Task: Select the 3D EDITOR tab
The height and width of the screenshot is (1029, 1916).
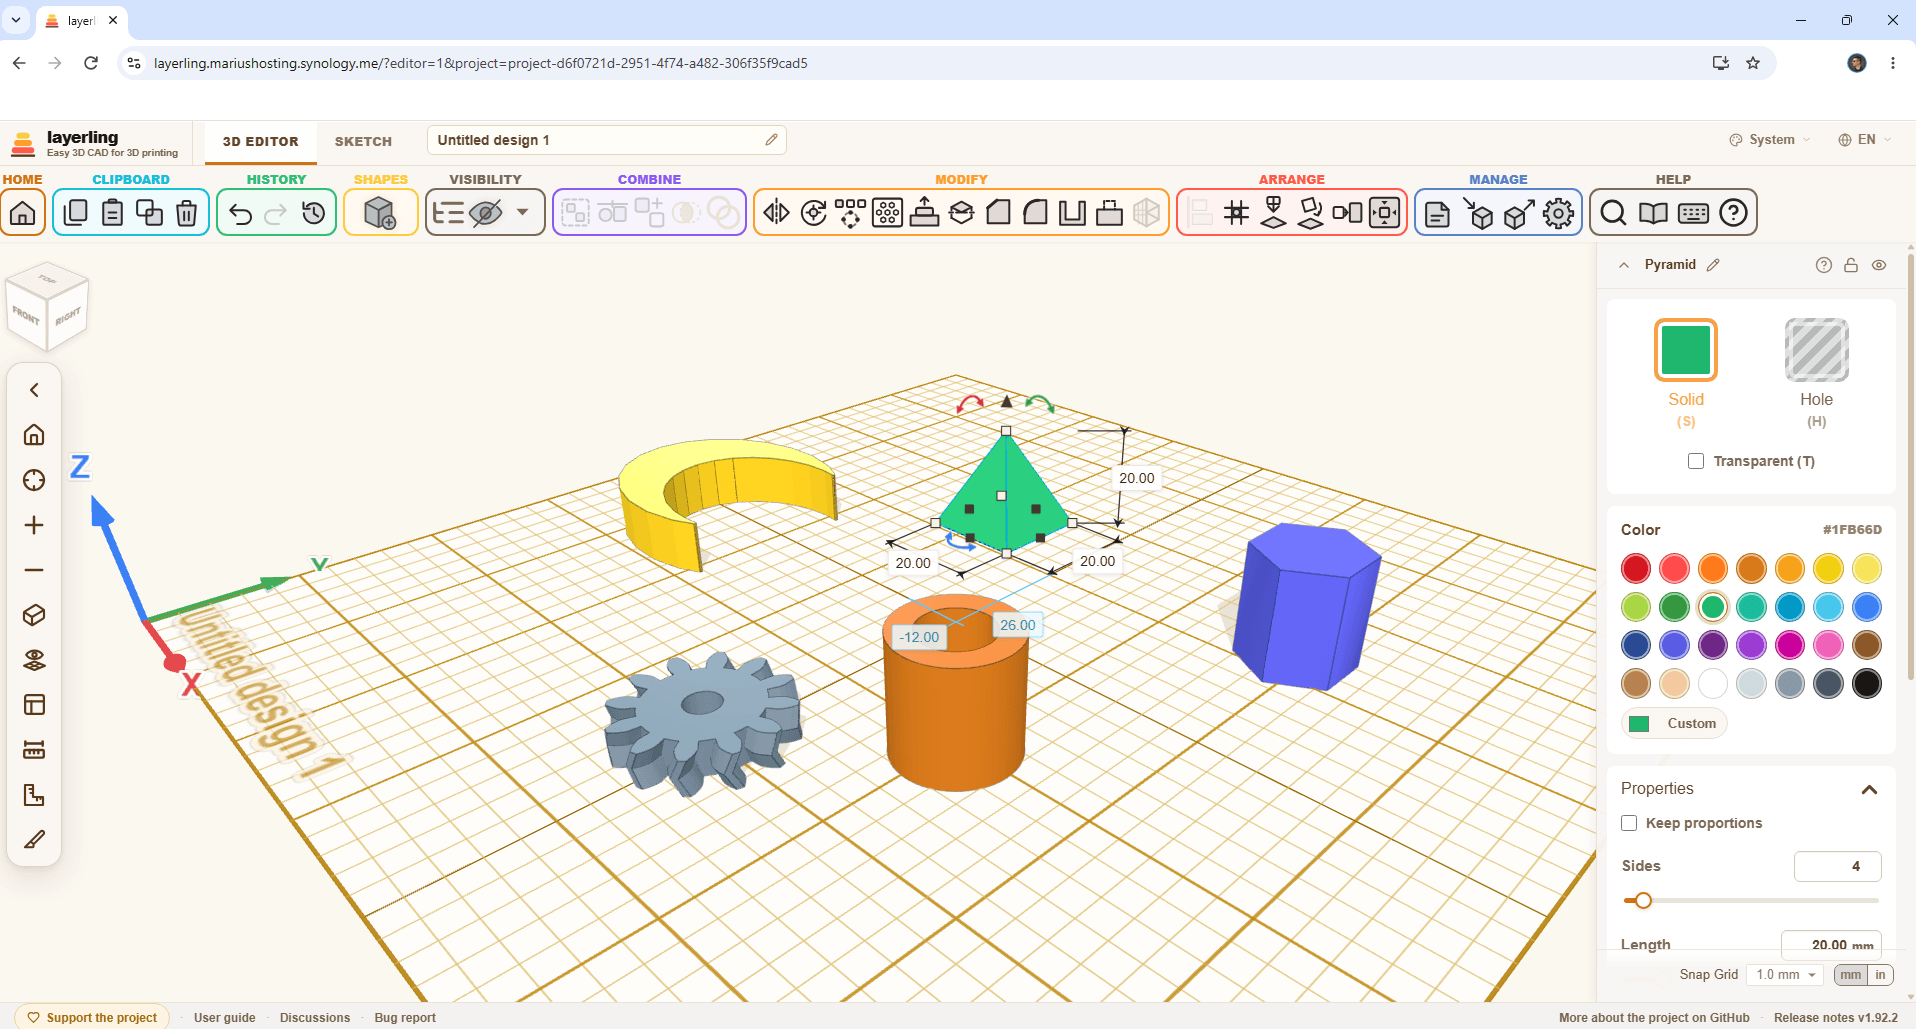Action: coord(260,142)
